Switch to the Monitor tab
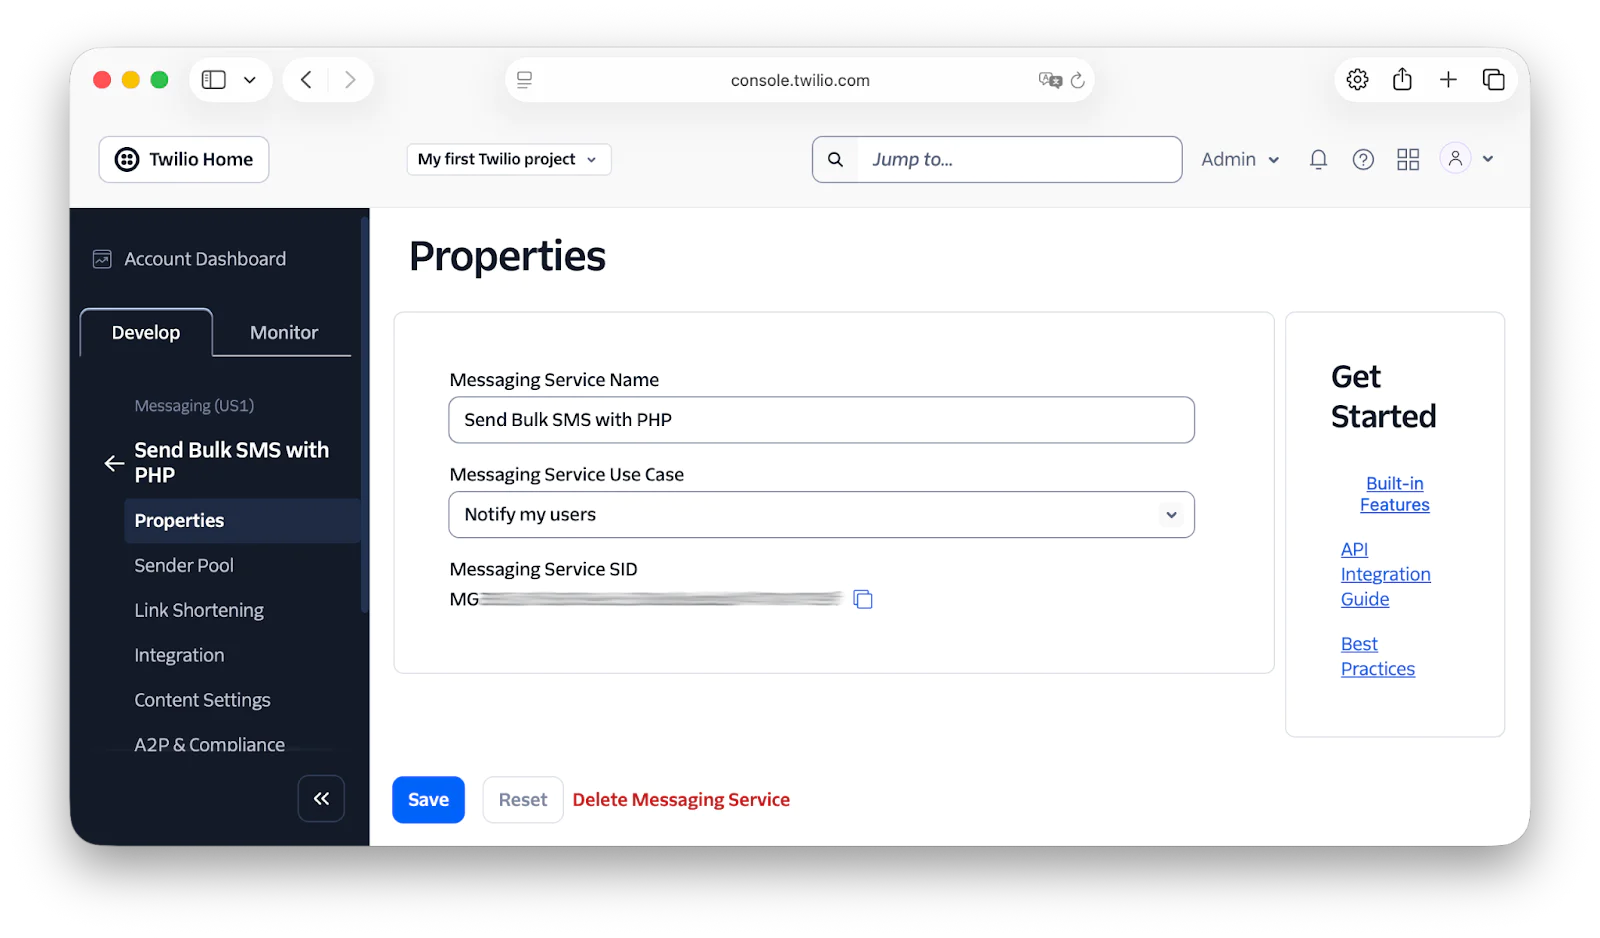The image size is (1600, 938). 283,332
